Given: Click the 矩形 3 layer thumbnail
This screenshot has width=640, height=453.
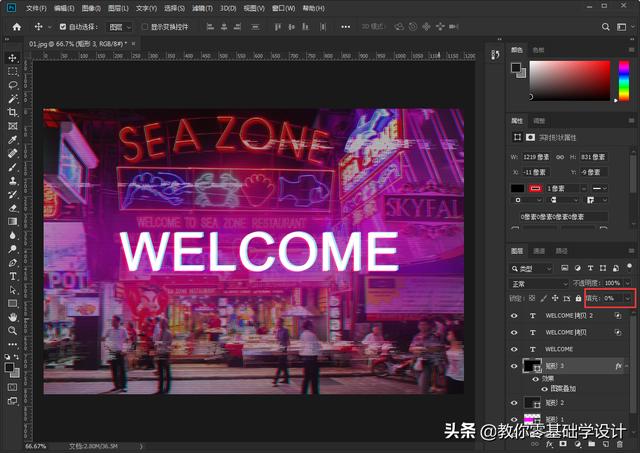Looking at the screenshot, I should pos(532,366).
